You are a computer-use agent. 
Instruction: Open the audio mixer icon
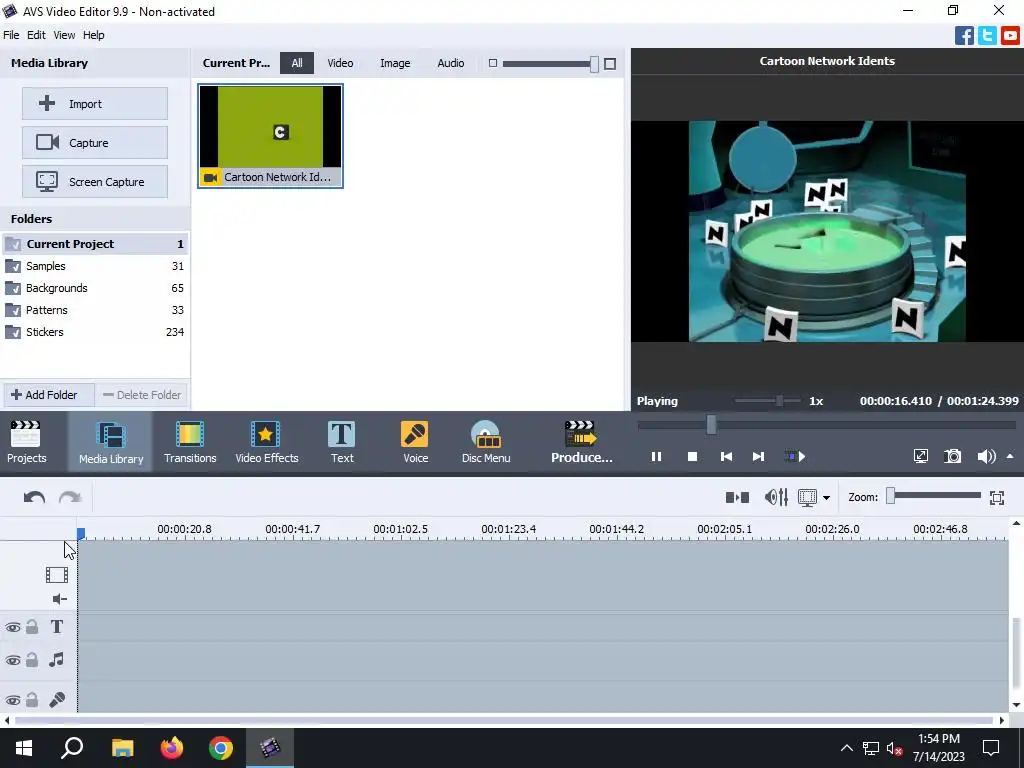click(776, 498)
